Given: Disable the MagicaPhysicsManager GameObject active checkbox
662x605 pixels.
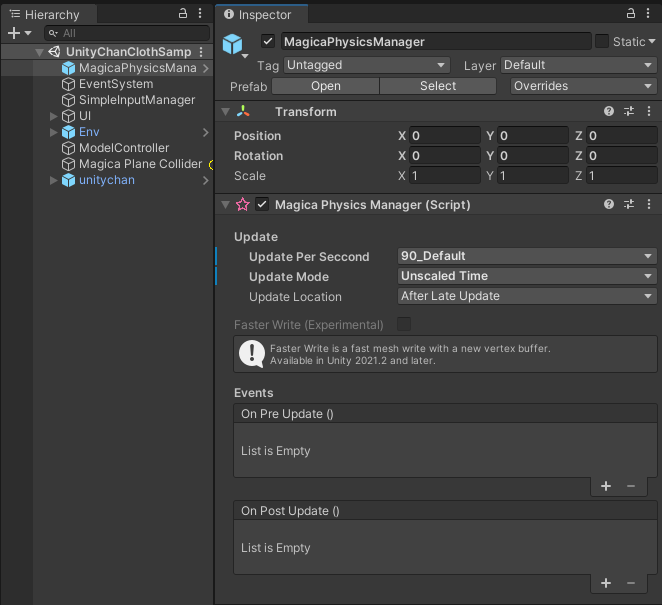Looking at the screenshot, I should tap(267, 42).
